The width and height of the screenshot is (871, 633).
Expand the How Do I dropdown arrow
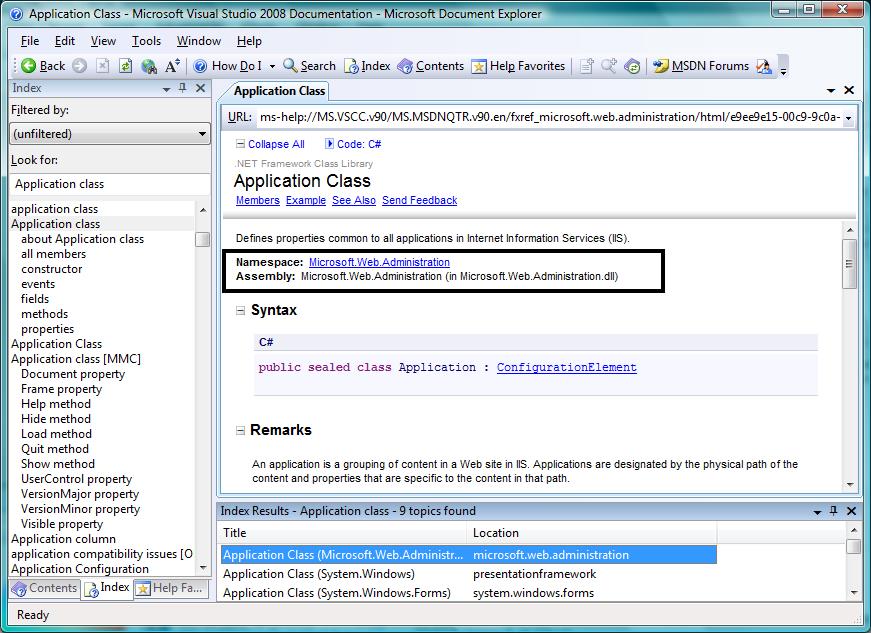pos(272,66)
